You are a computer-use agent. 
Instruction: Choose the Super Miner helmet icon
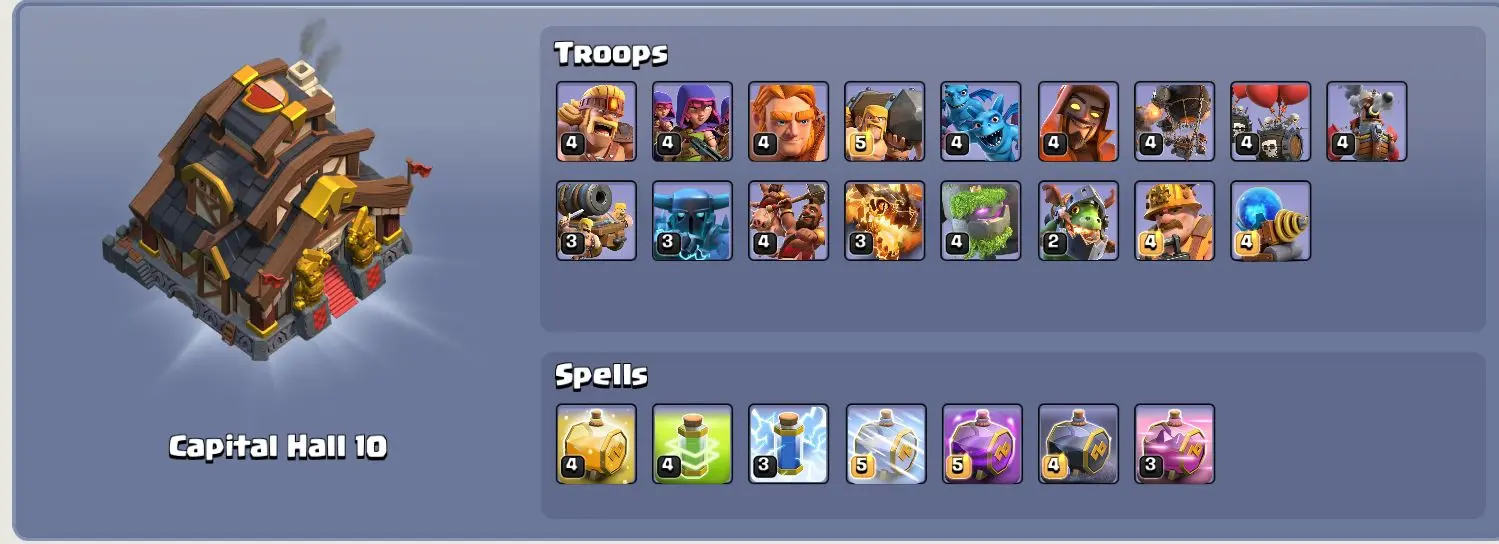[1174, 221]
